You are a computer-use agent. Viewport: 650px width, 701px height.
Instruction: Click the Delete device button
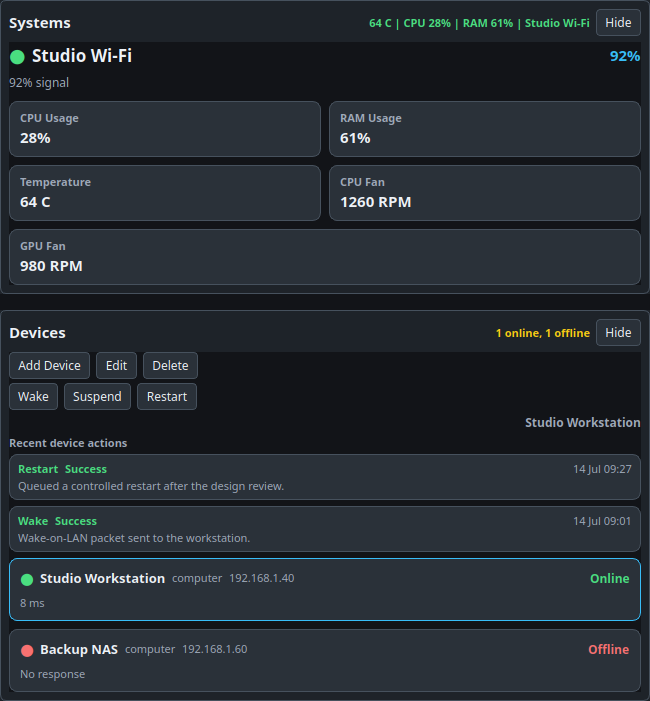click(x=170, y=366)
